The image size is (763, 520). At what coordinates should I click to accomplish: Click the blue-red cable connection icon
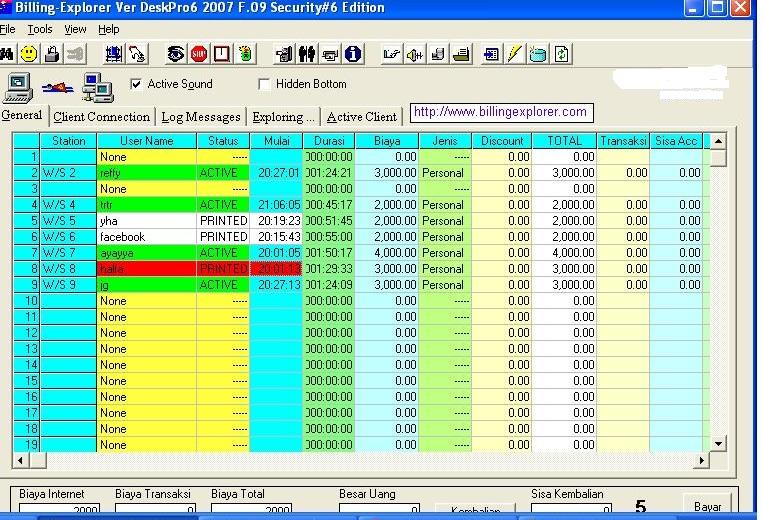tap(57, 88)
